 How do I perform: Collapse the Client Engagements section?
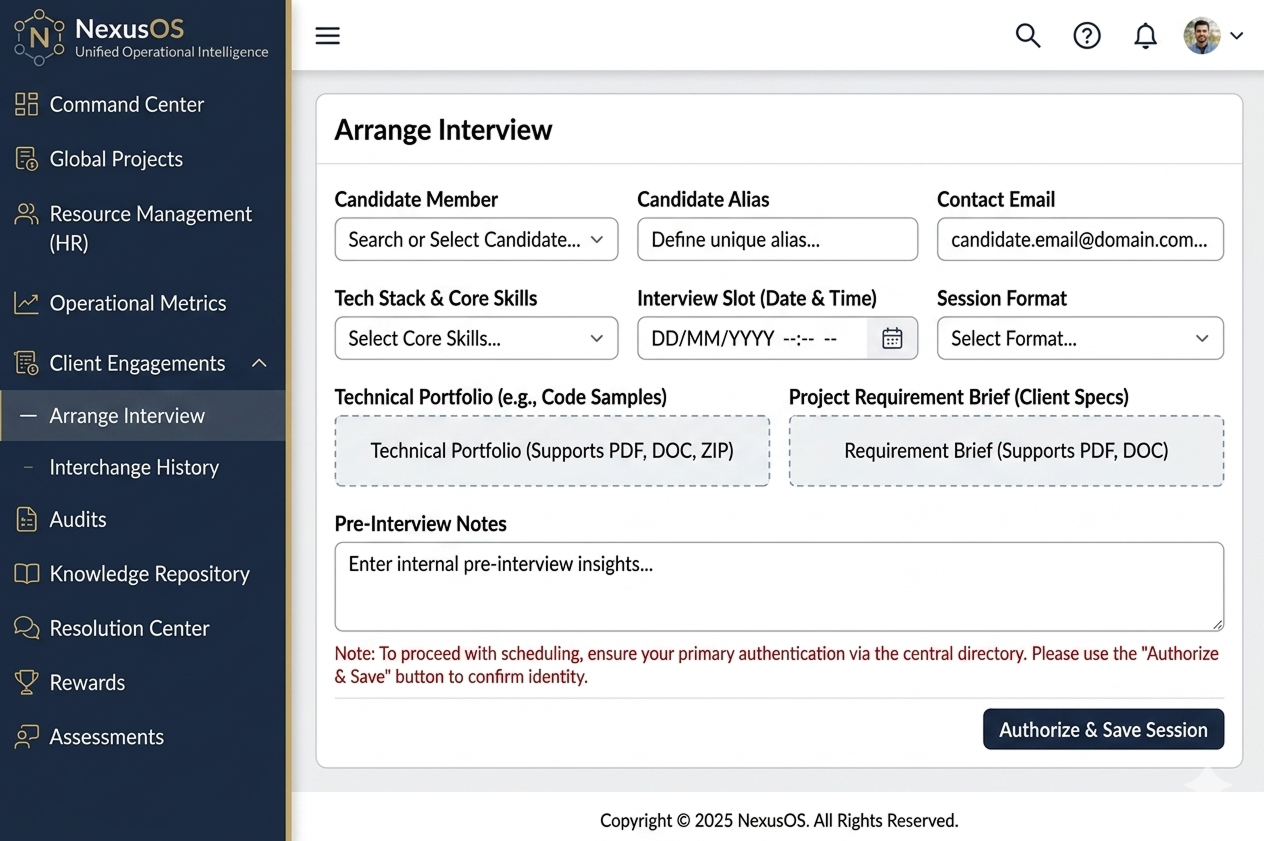pos(259,363)
